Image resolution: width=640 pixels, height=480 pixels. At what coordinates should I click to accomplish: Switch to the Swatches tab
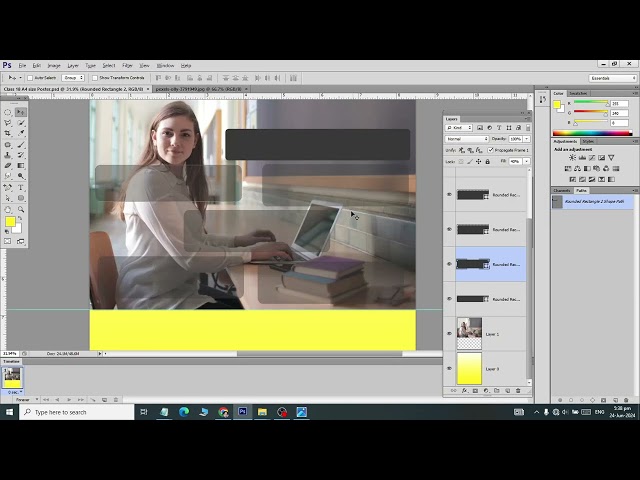[x=578, y=93]
